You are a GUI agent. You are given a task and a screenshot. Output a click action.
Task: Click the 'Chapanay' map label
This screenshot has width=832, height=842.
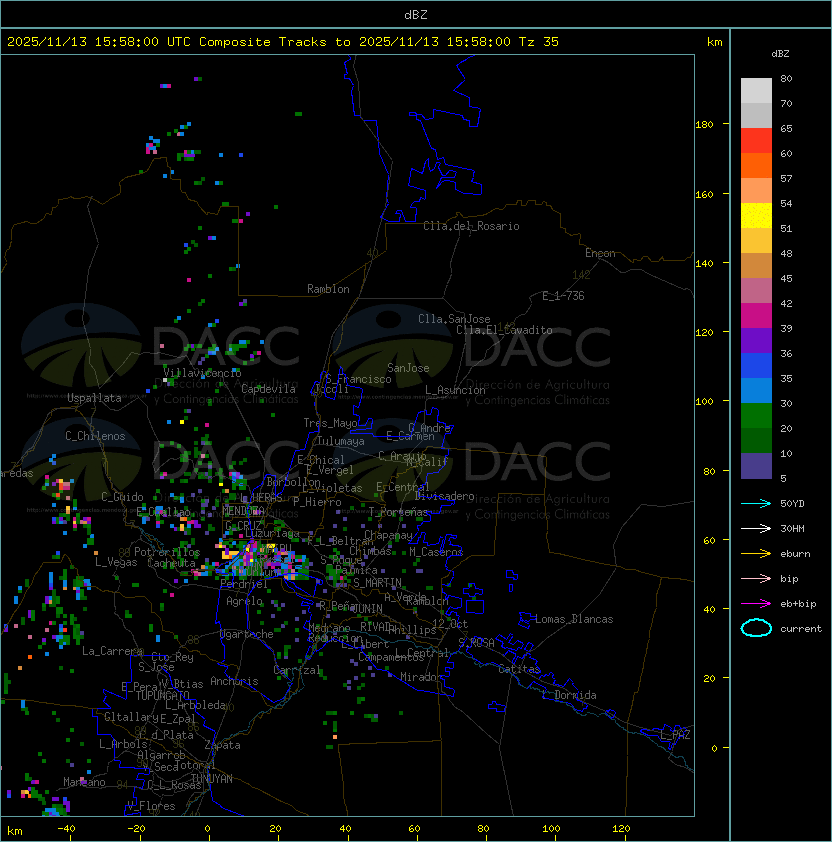pos(388,535)
